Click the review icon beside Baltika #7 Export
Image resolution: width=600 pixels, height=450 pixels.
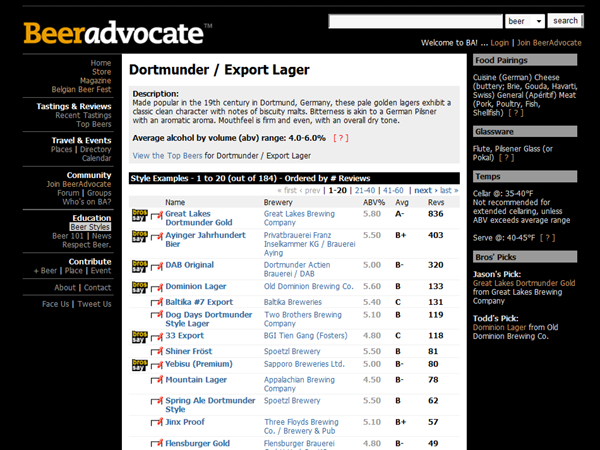pyautogui.click(x=157, y=302)
